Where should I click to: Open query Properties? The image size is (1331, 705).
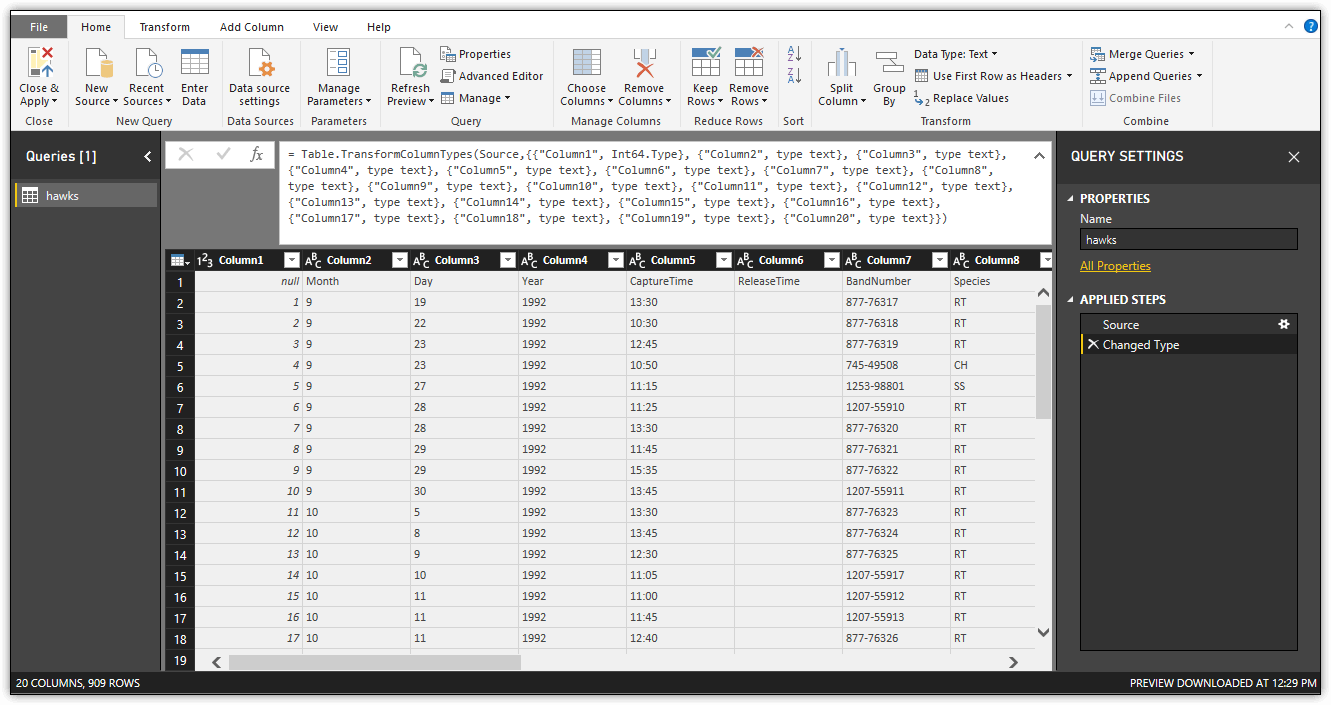pyautogui.click(x=476, y=54)
